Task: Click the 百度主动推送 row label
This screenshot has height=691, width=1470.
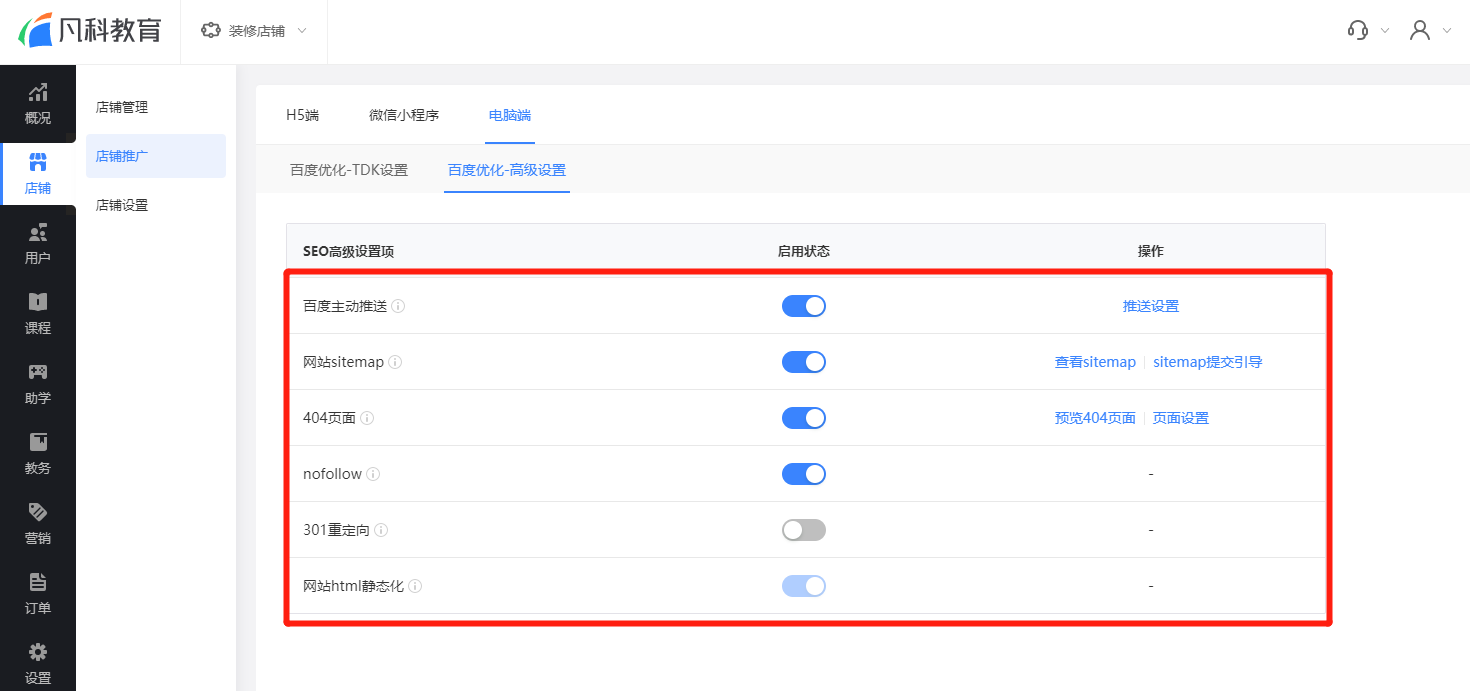Action: [345, 306]
